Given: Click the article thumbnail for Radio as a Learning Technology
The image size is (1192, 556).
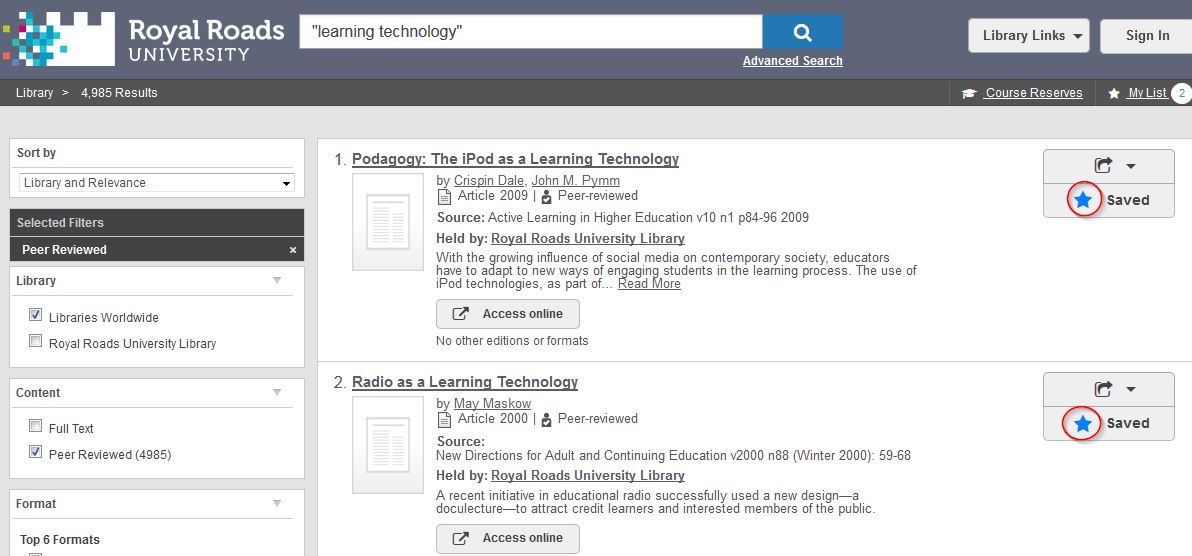Looking at the screenshot, I should [388, 445].
